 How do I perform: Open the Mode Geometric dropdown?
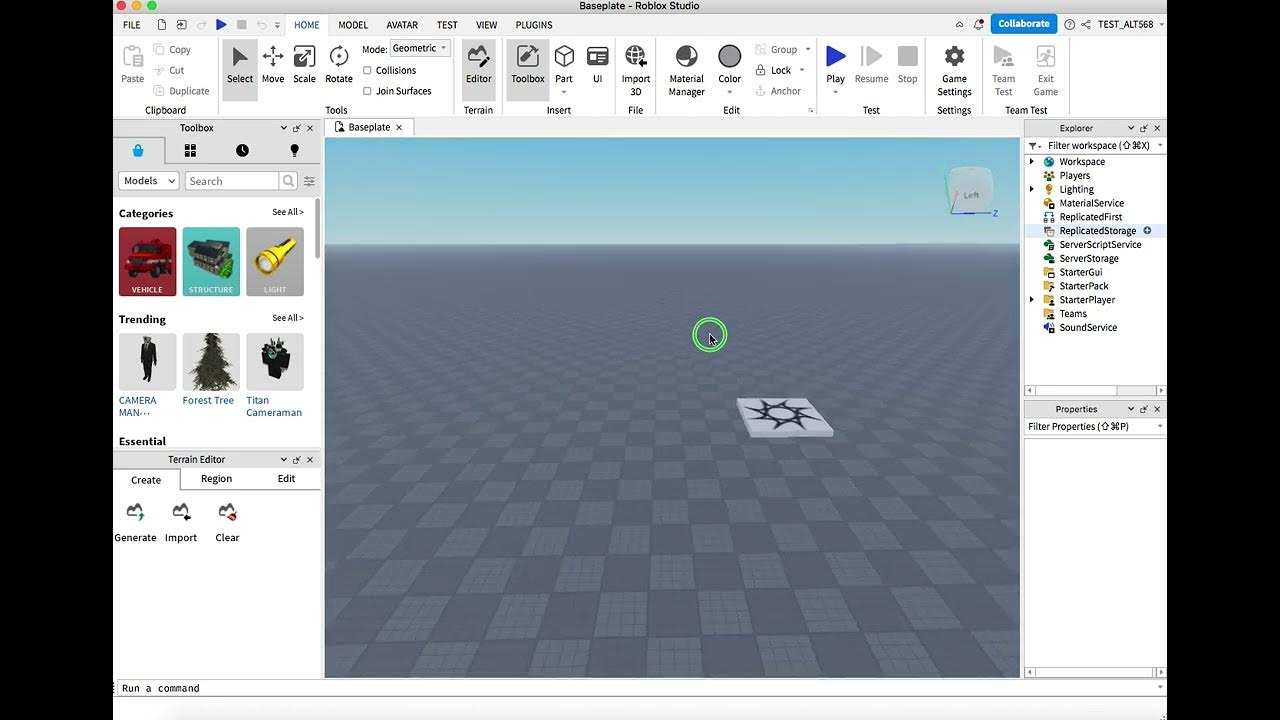point(420,48)
